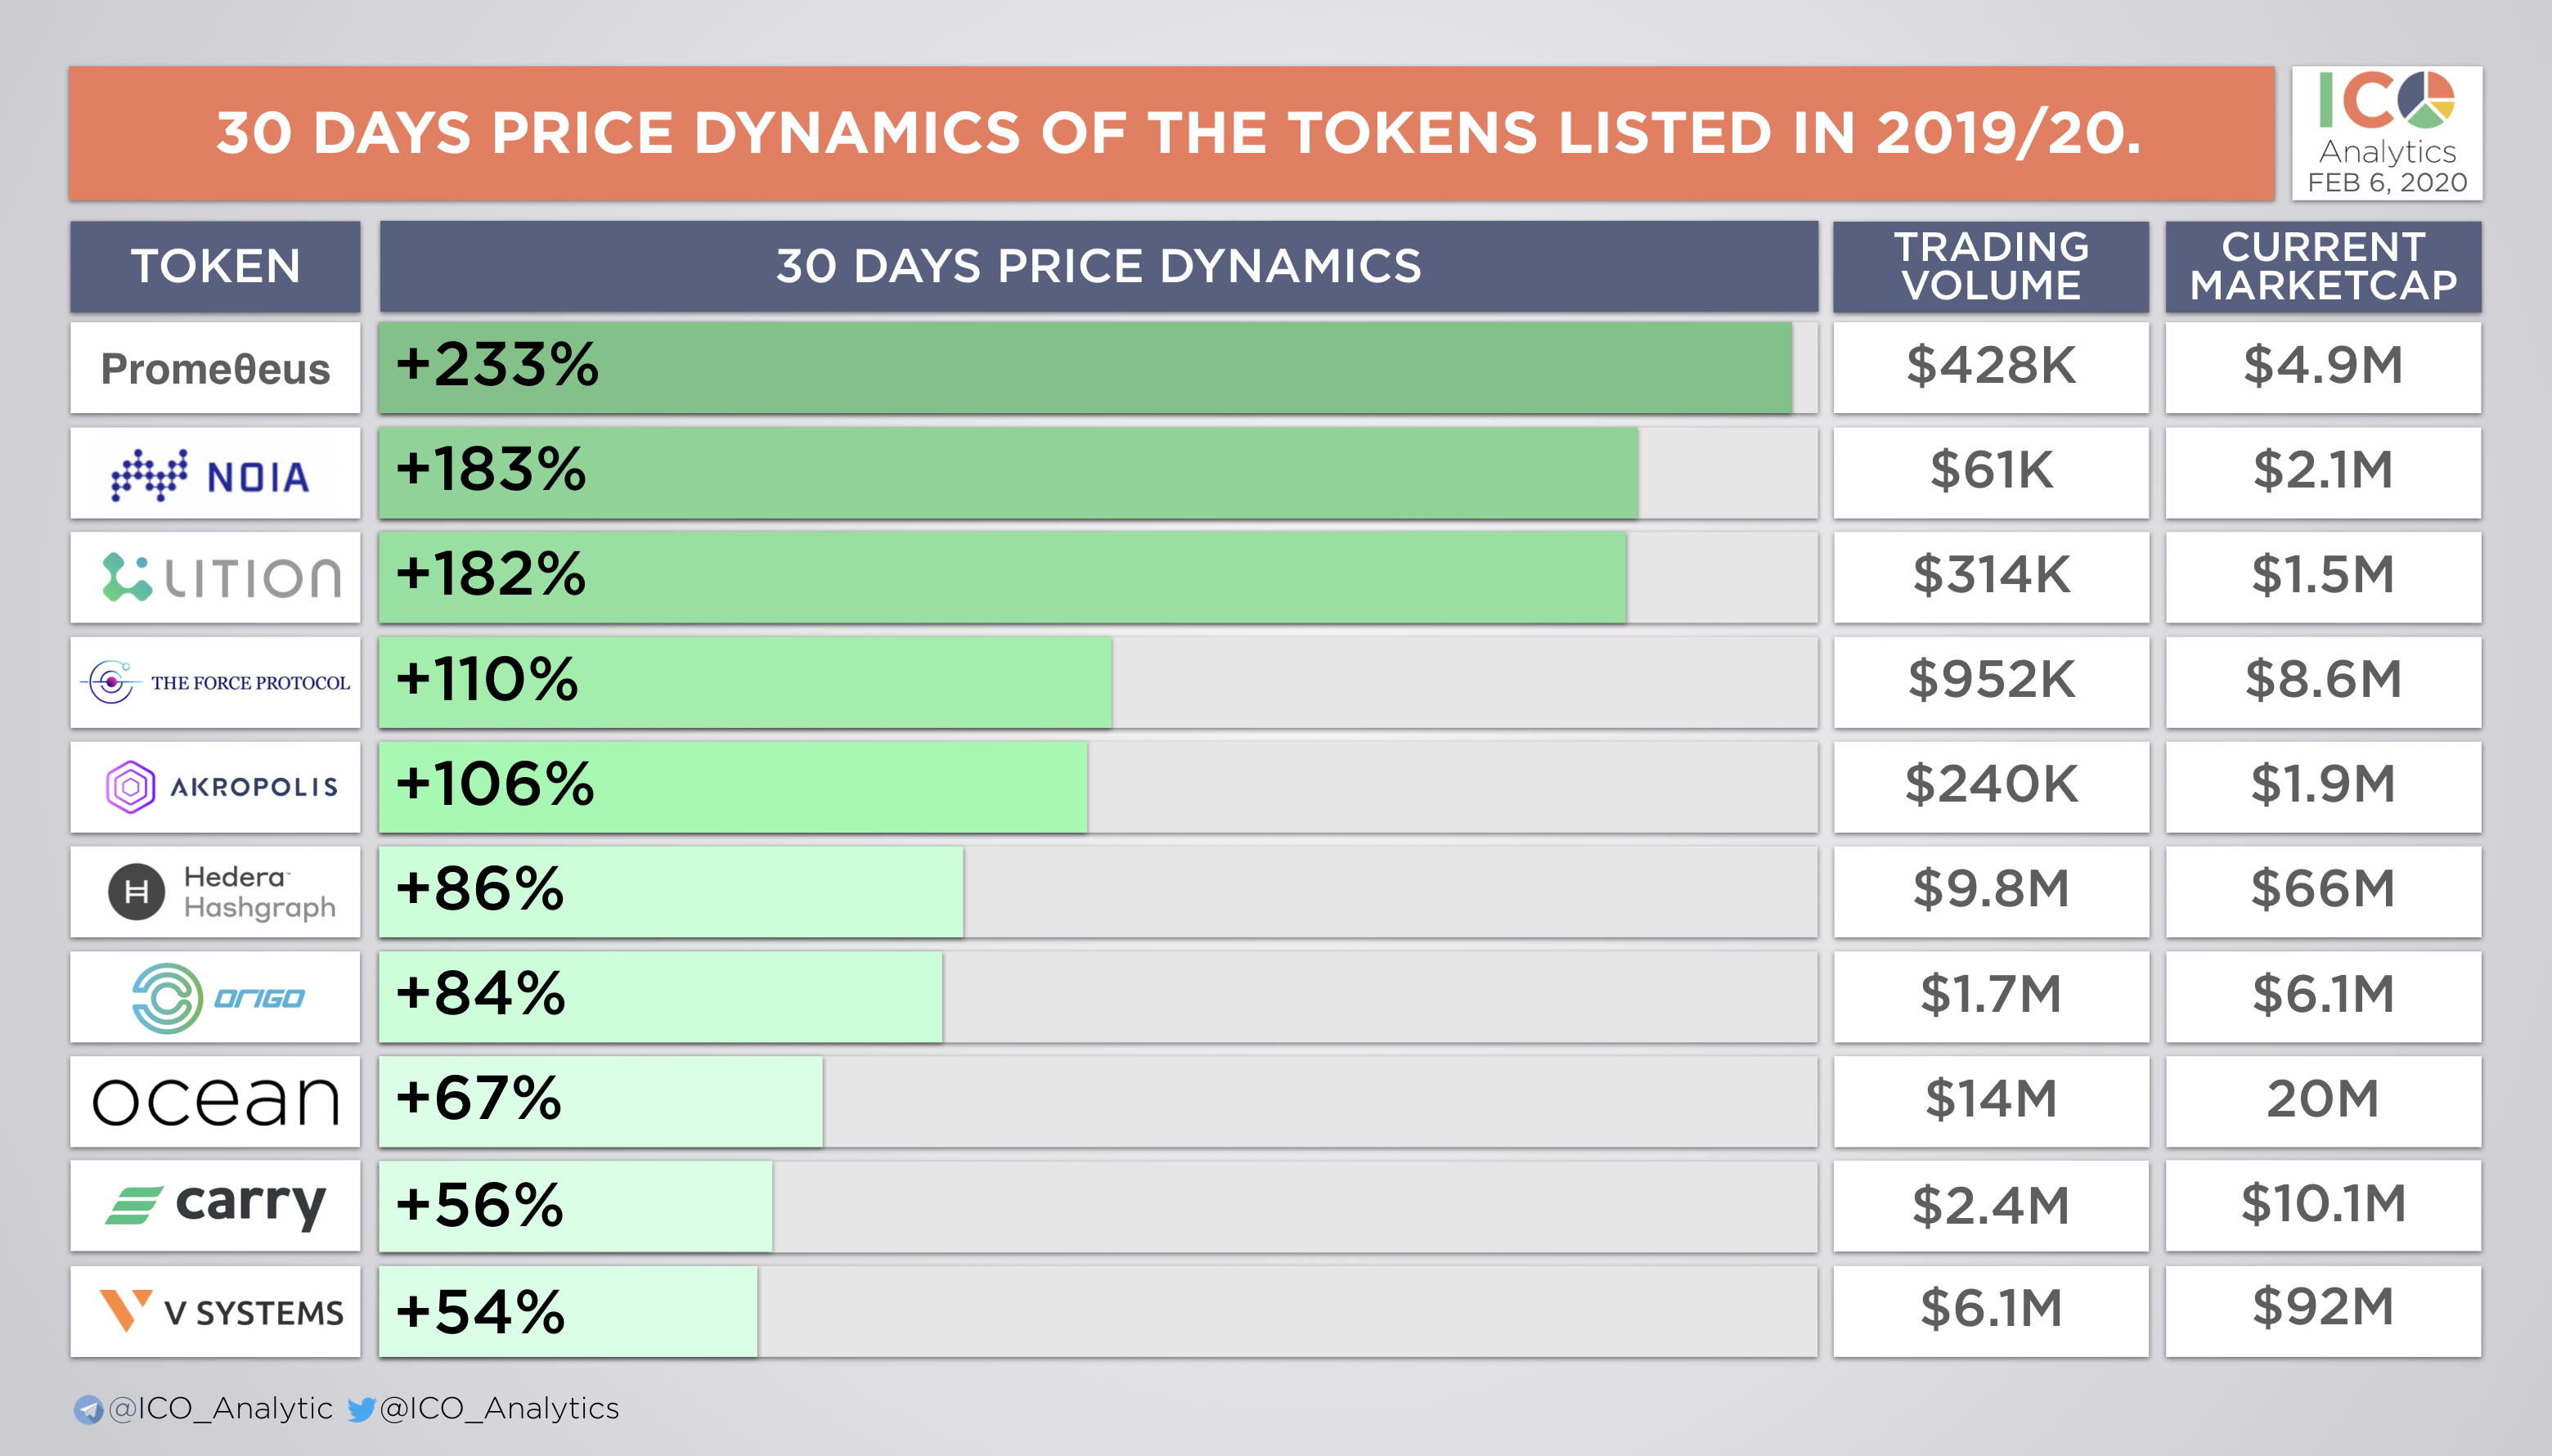Click the Origo circular logo

point(167,997)
